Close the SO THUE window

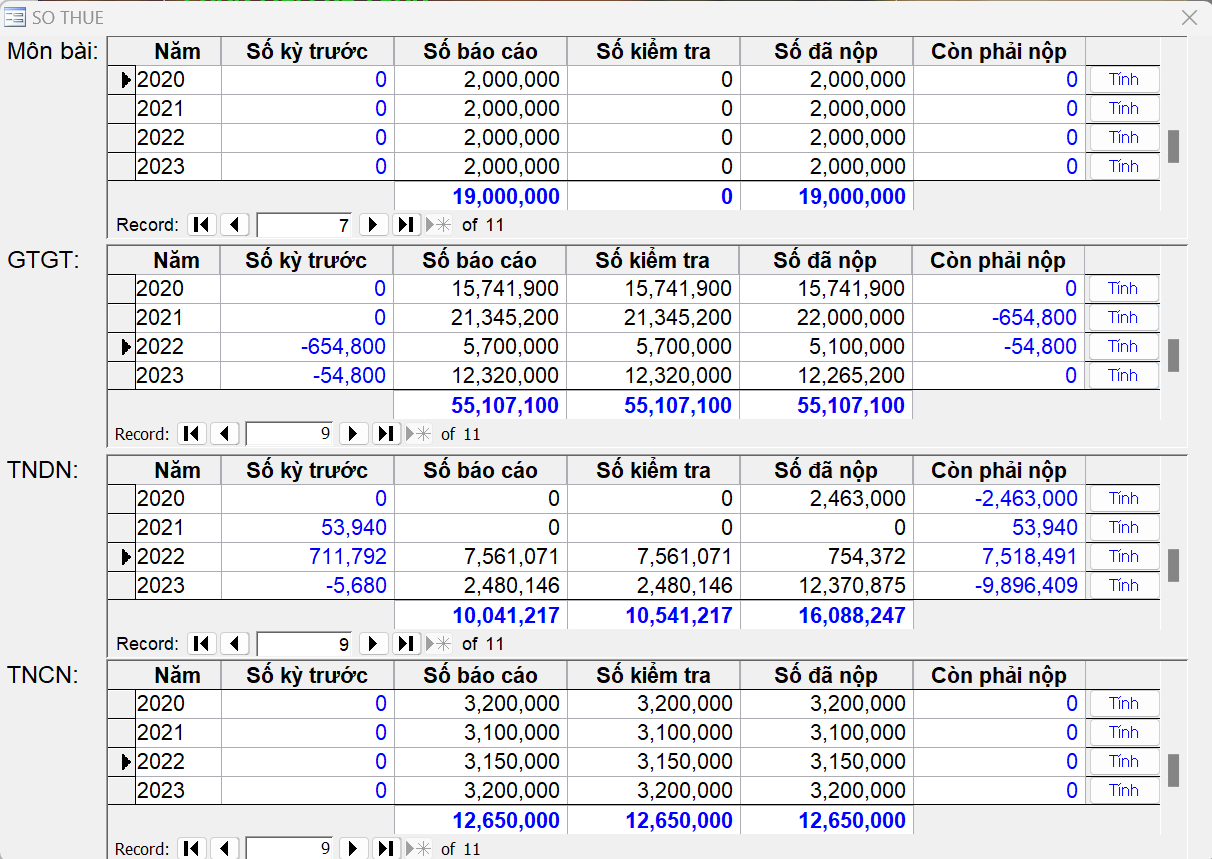pyautogui.click(x=1189, y=18)
